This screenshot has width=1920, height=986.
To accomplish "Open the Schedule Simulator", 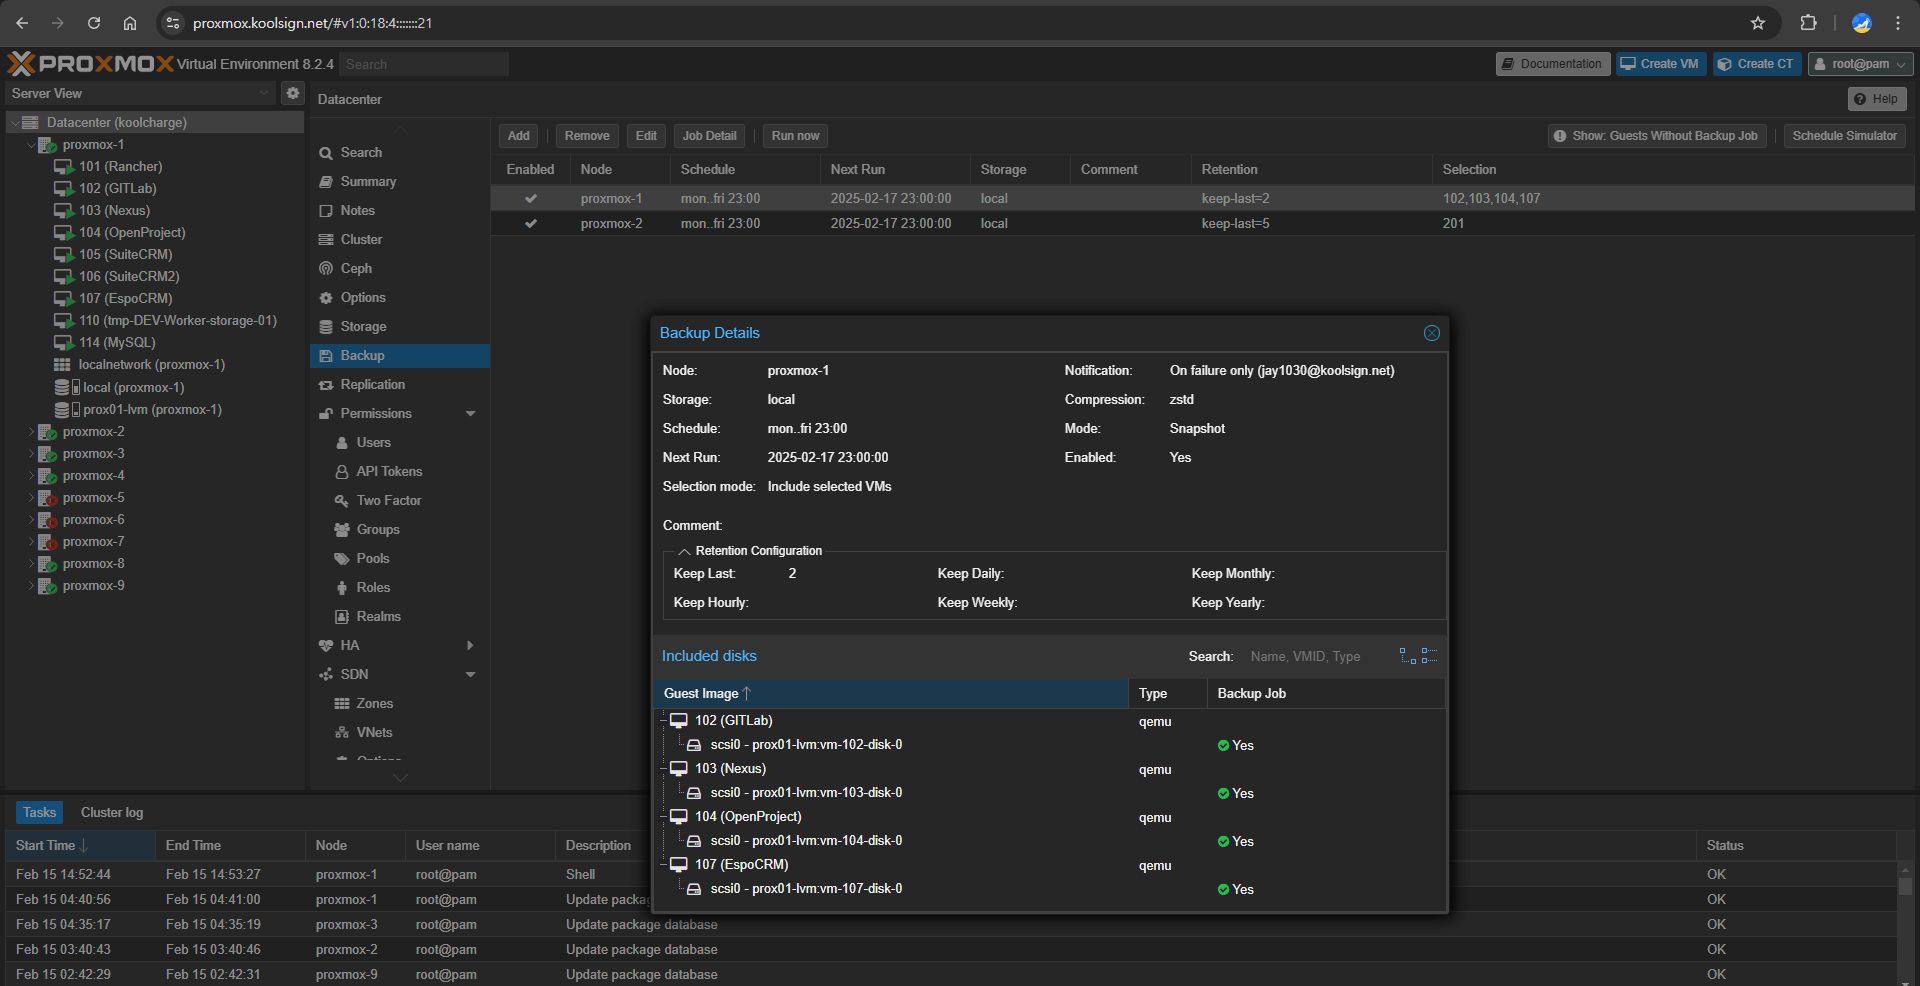I will coord(1844,136).
